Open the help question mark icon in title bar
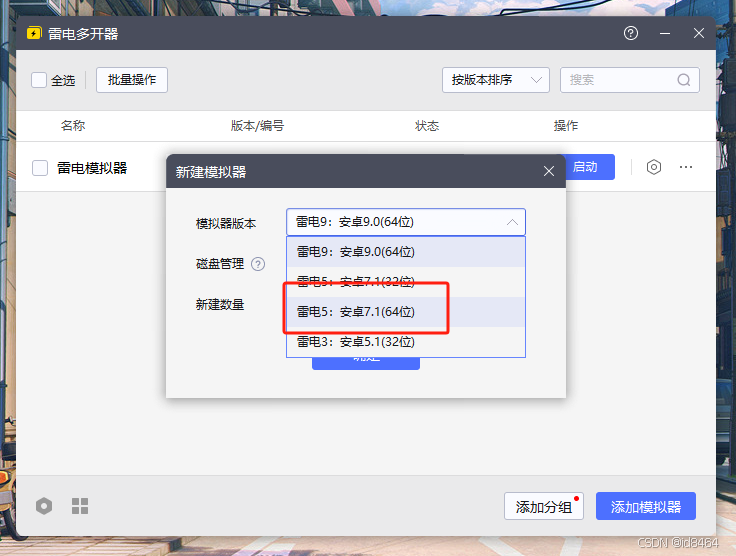 [631, 33]
